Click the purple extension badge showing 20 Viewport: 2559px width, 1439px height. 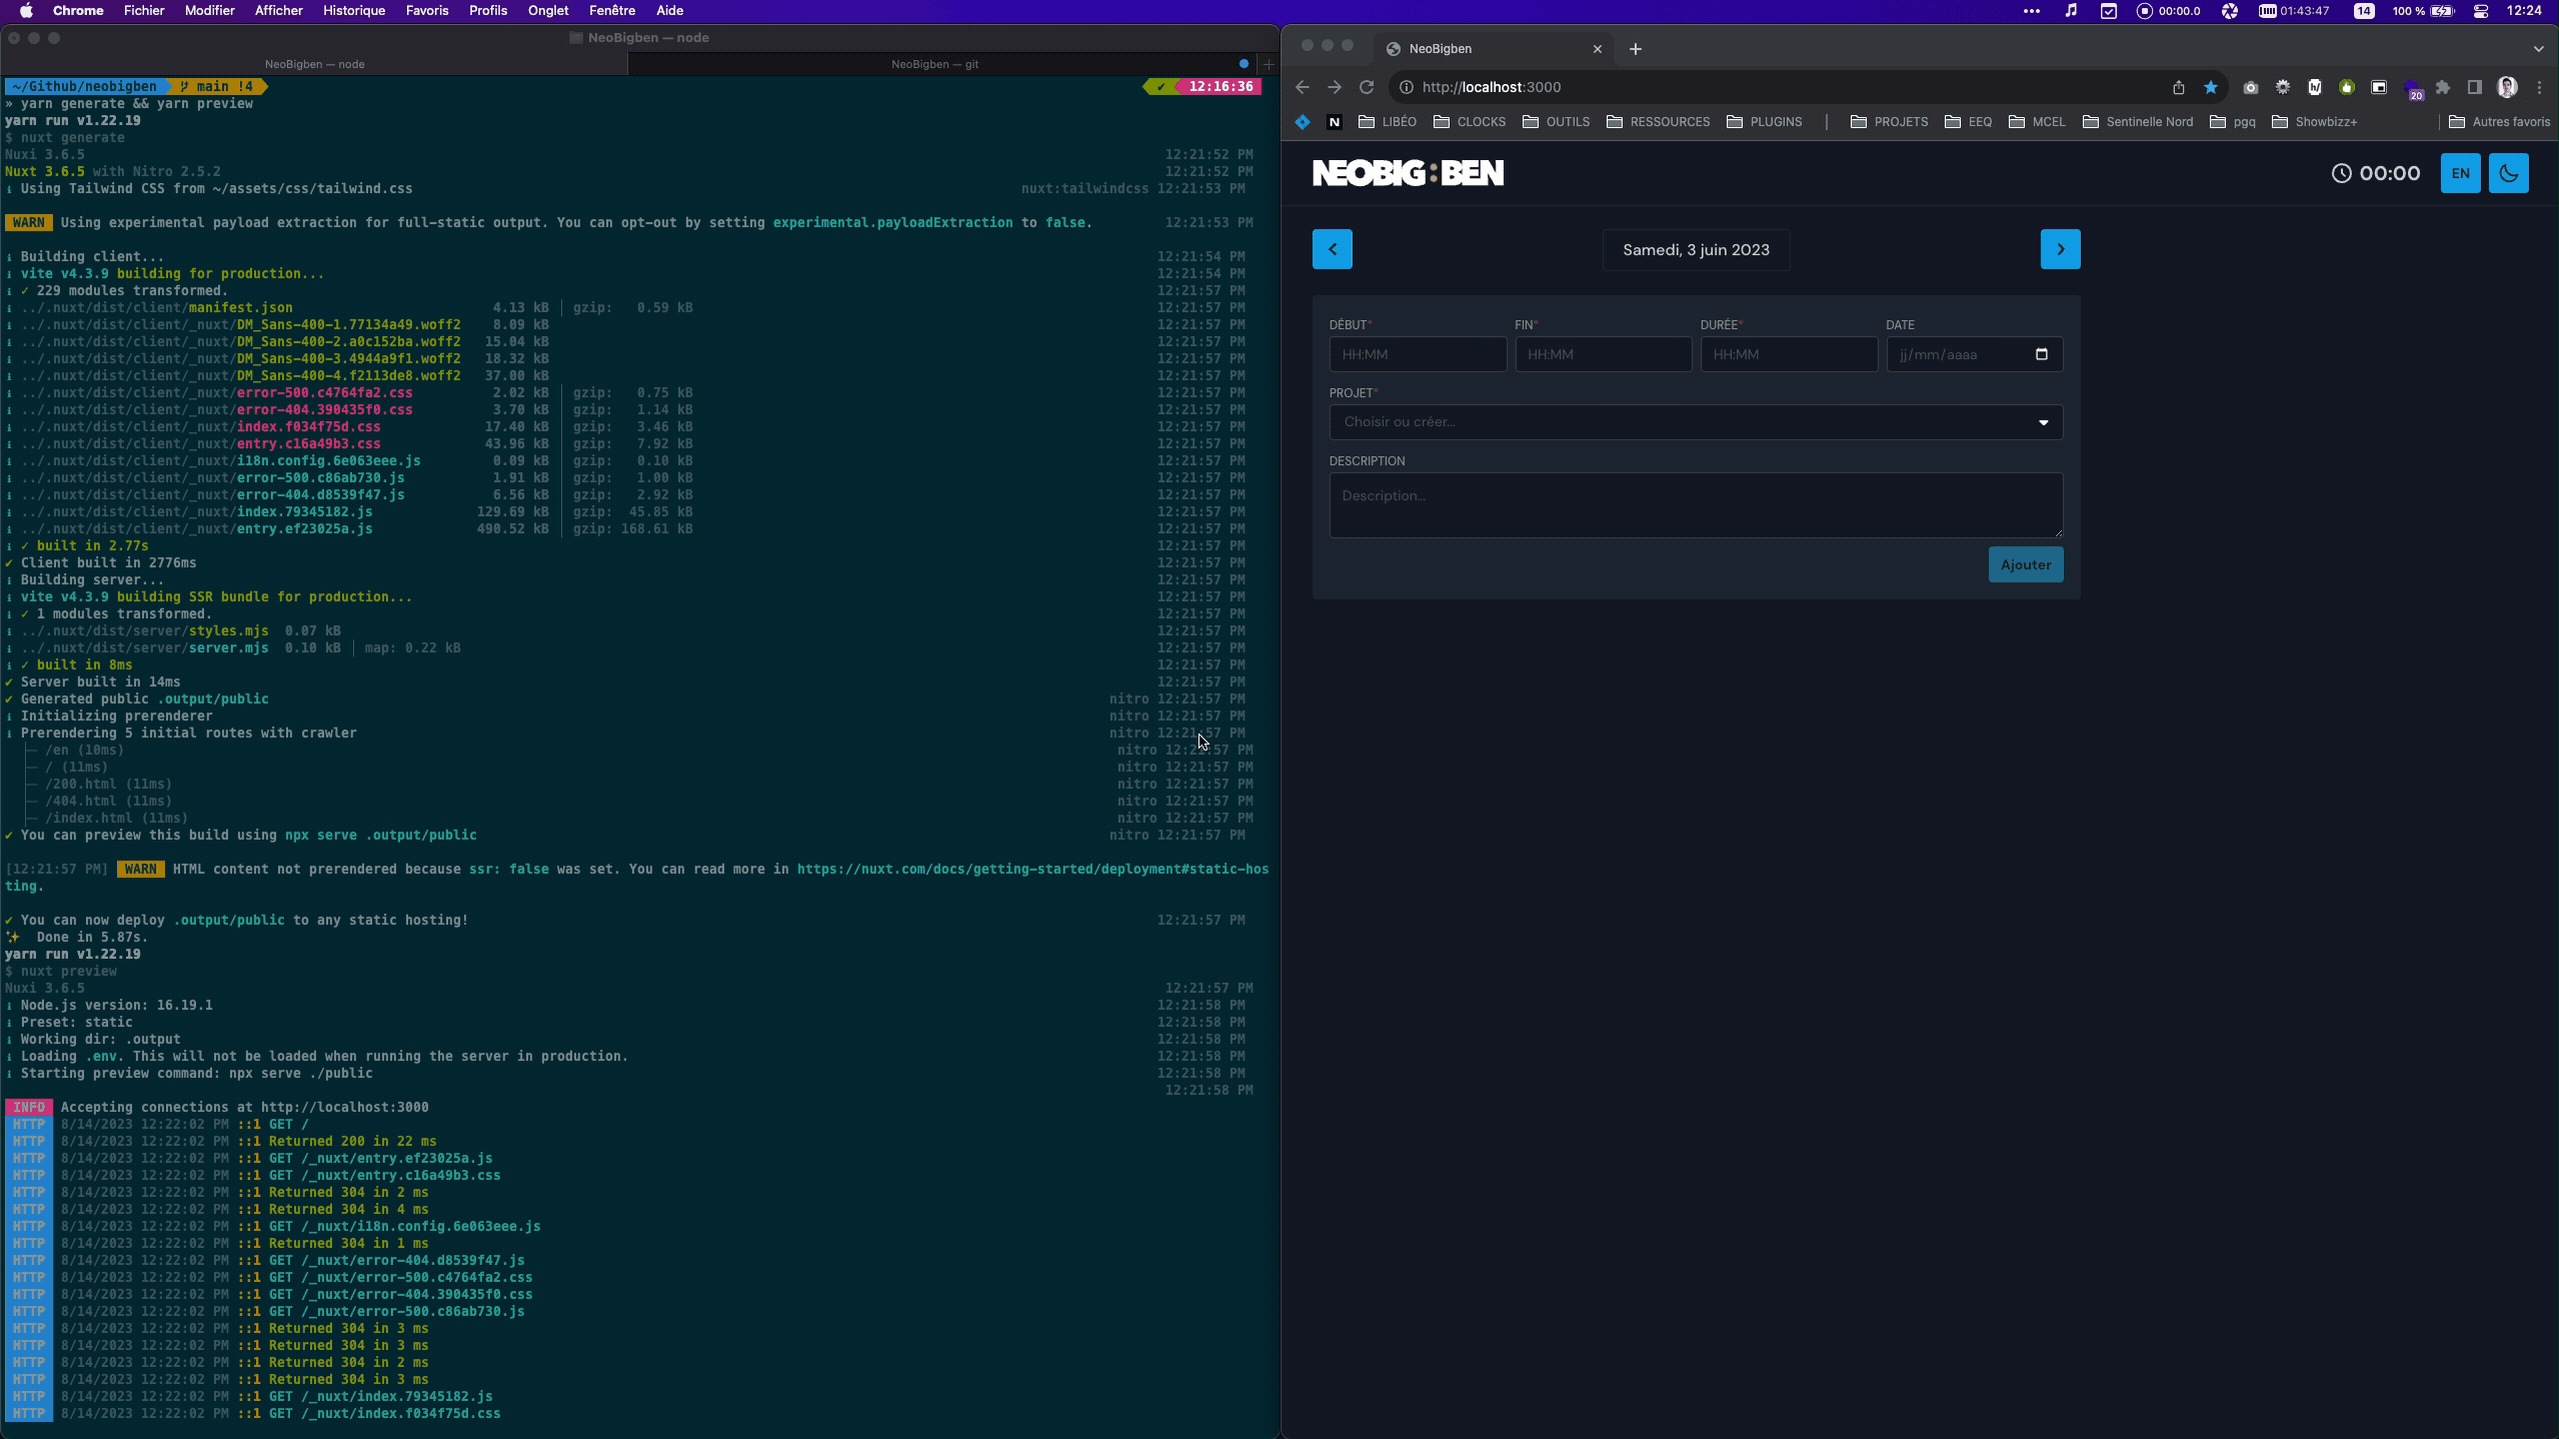tap(2413, 88)
